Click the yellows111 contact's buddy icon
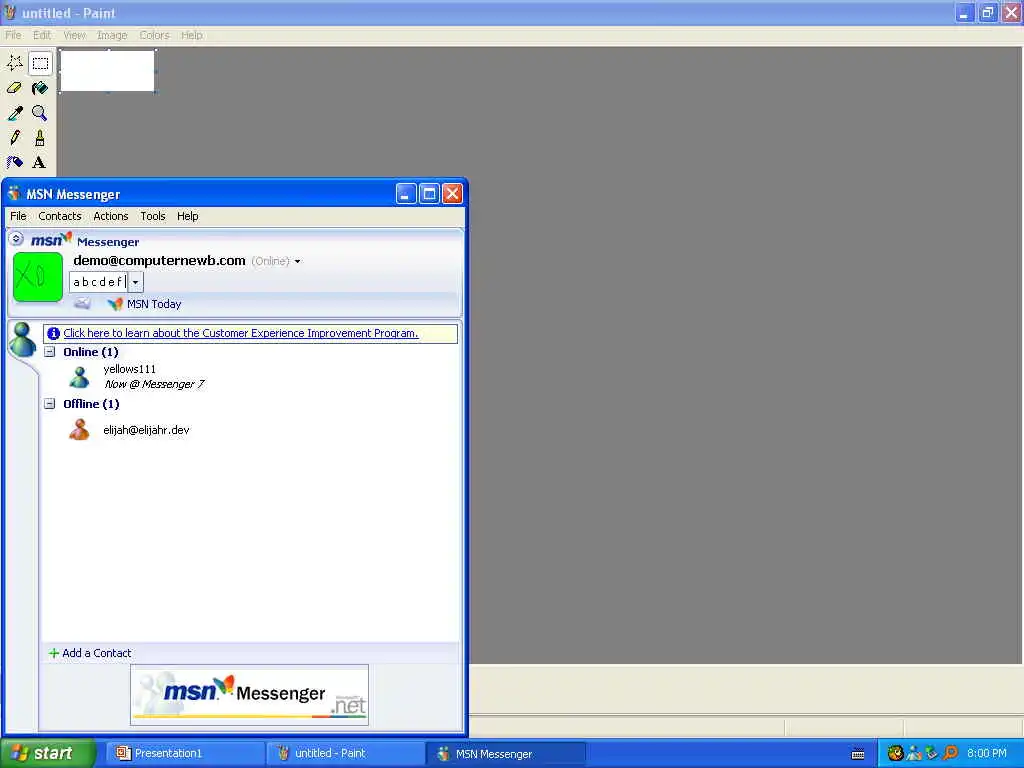This screenshot has height=768, width=1024. click(80, 377)
